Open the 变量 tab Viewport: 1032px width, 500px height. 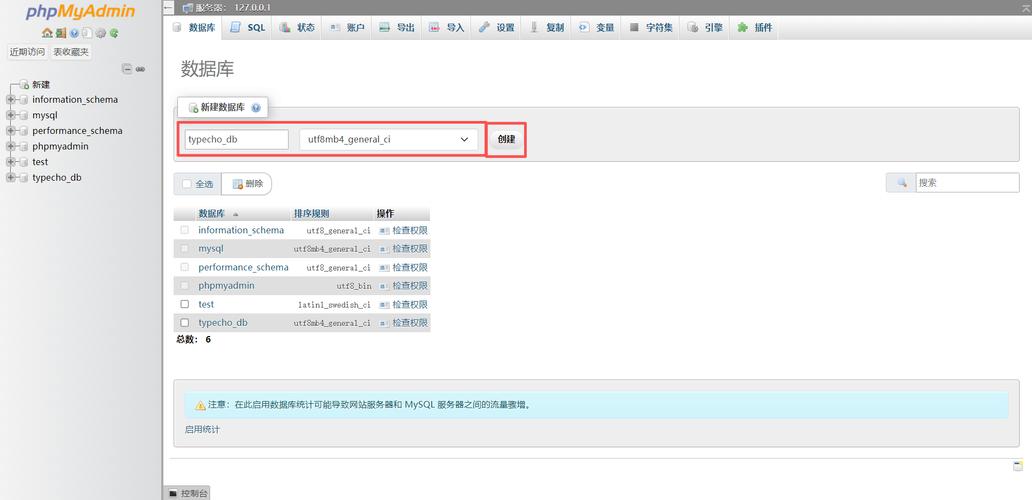pos(596,28)
